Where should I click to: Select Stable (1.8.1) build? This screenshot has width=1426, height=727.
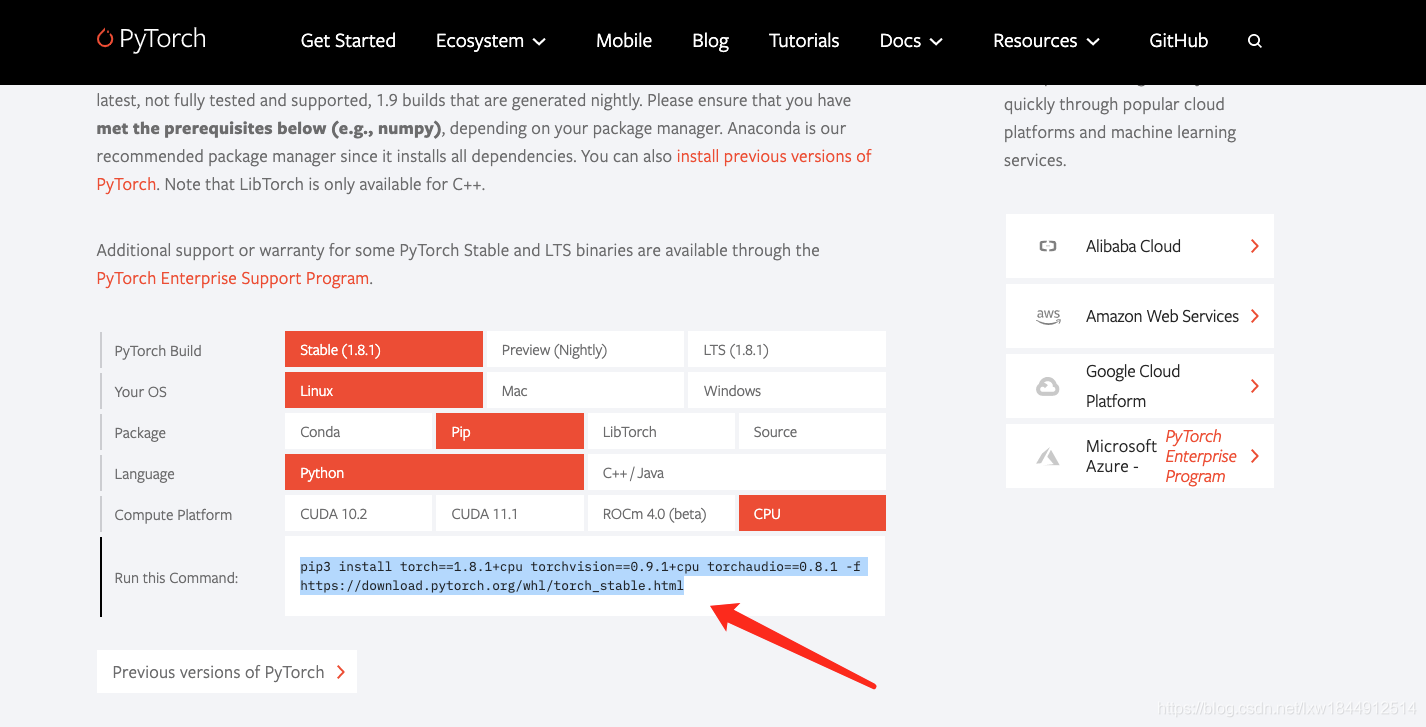(x=384, y=350)
